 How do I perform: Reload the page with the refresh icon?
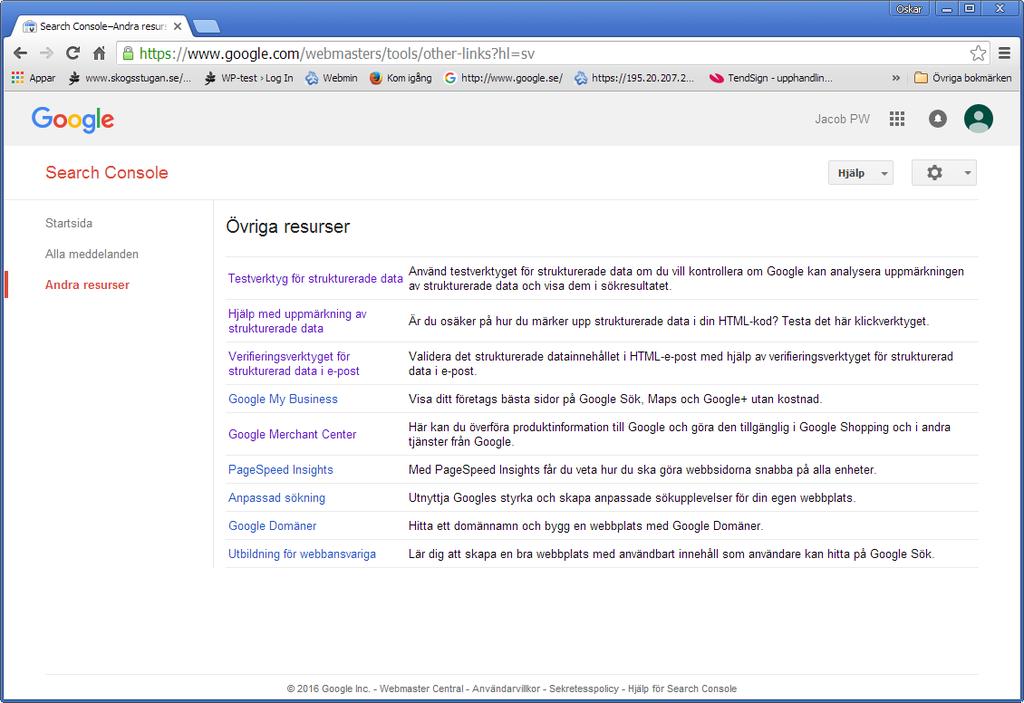(73, 53)
